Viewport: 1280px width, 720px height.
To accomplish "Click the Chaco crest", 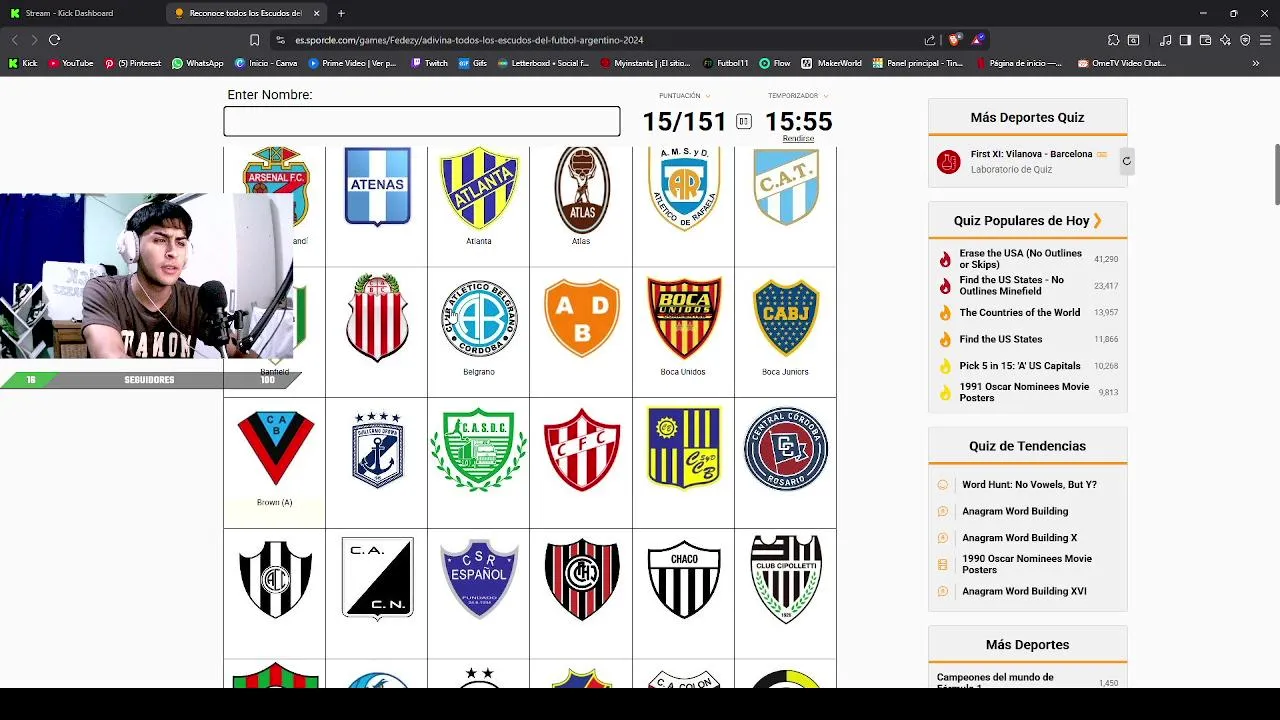I will 684,579.
